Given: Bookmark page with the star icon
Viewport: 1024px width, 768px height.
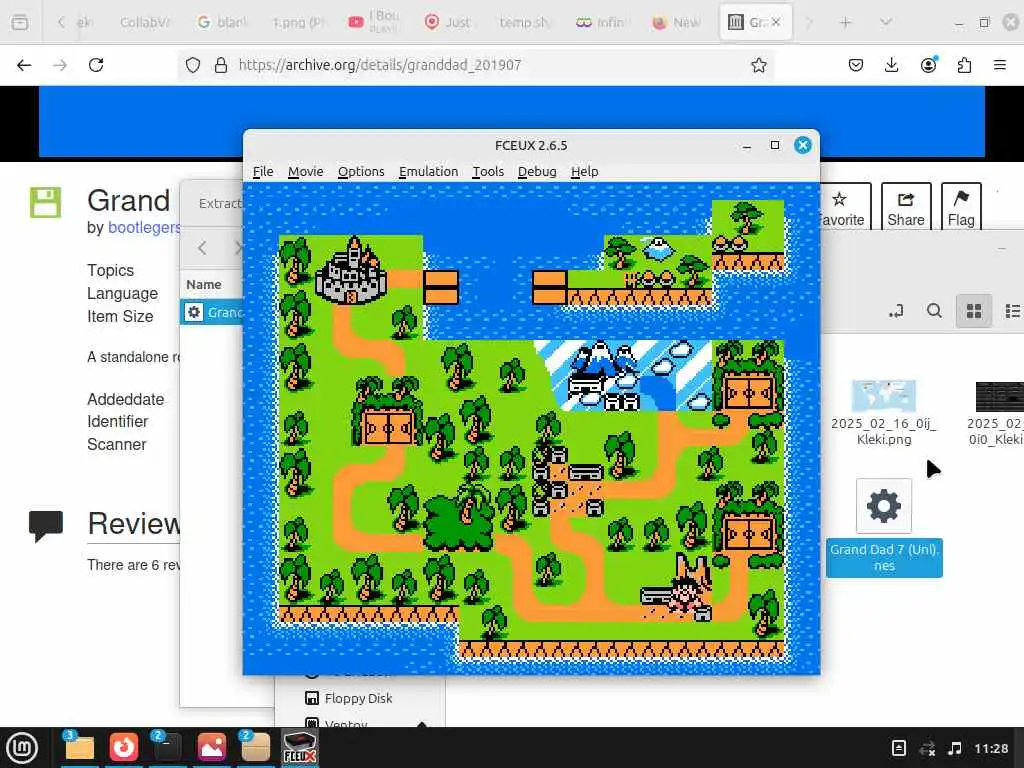Looking at the screenshot, I should click(758, 65).
